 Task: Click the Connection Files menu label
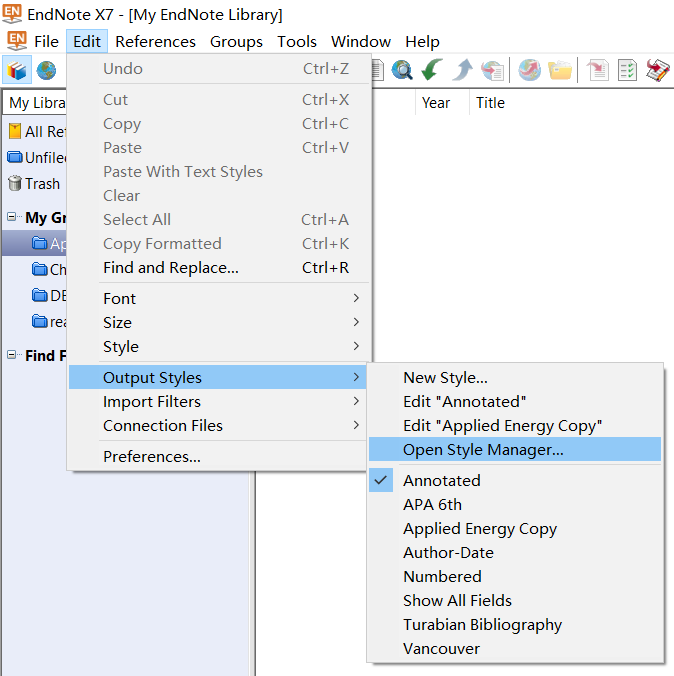163,426
